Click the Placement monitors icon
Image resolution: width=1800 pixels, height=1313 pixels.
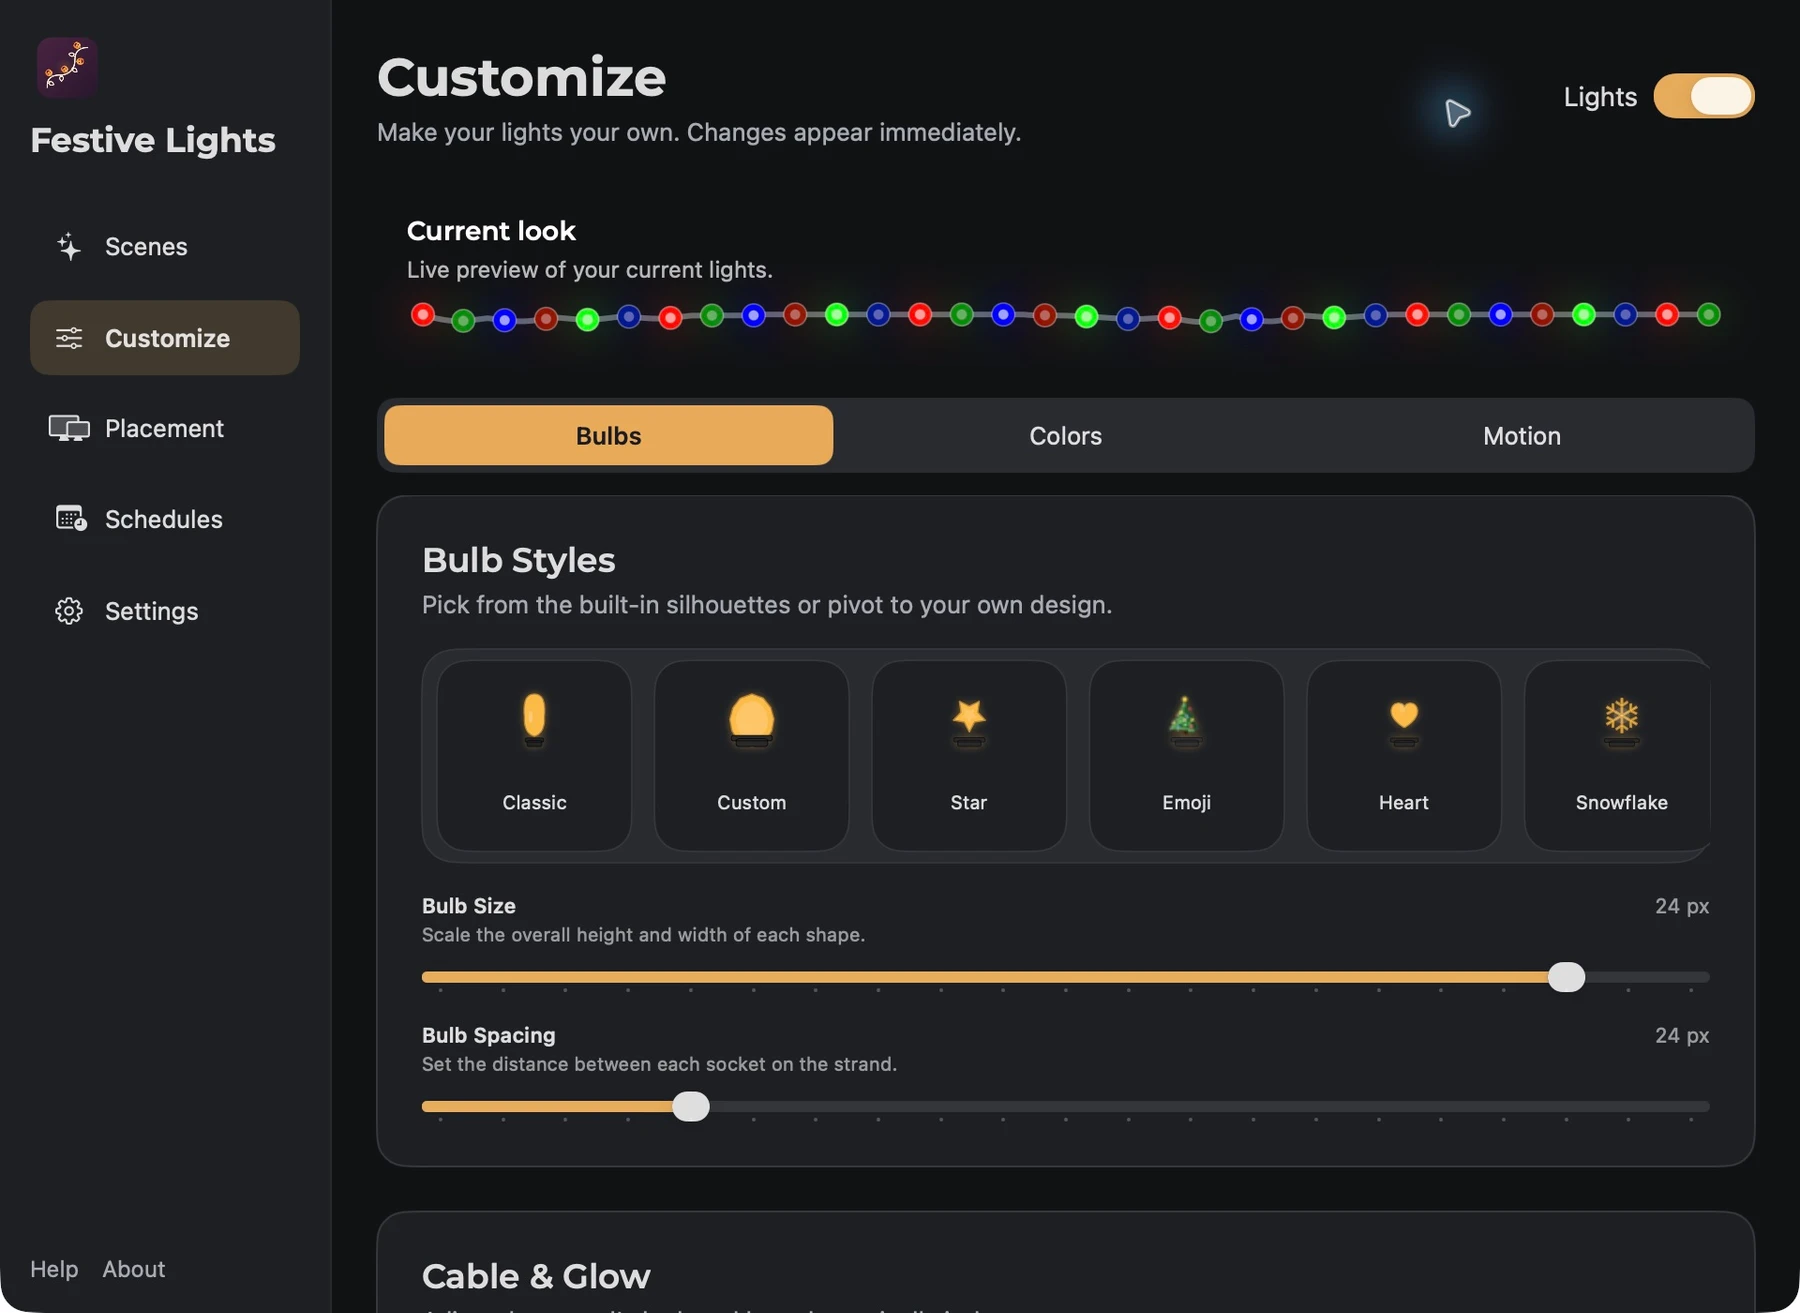(x=69, y=428)
